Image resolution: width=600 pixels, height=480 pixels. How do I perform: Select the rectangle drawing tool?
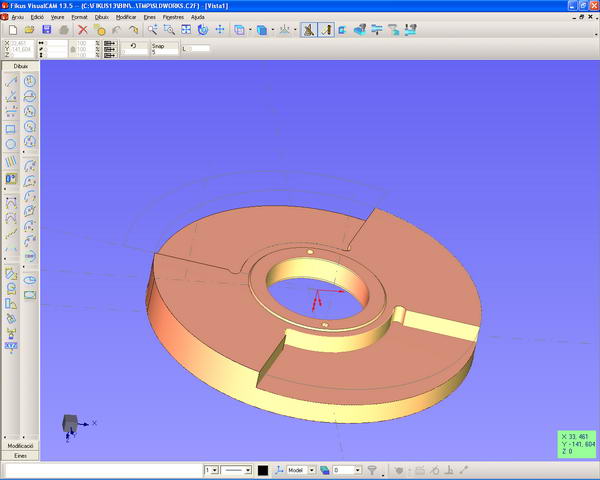(x=11, y=129)
